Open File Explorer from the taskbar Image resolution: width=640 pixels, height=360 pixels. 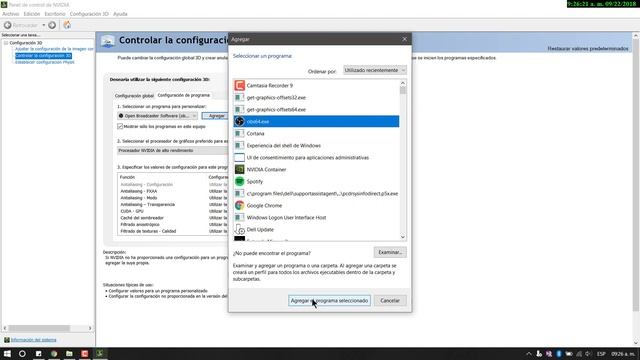coord(69,353)
